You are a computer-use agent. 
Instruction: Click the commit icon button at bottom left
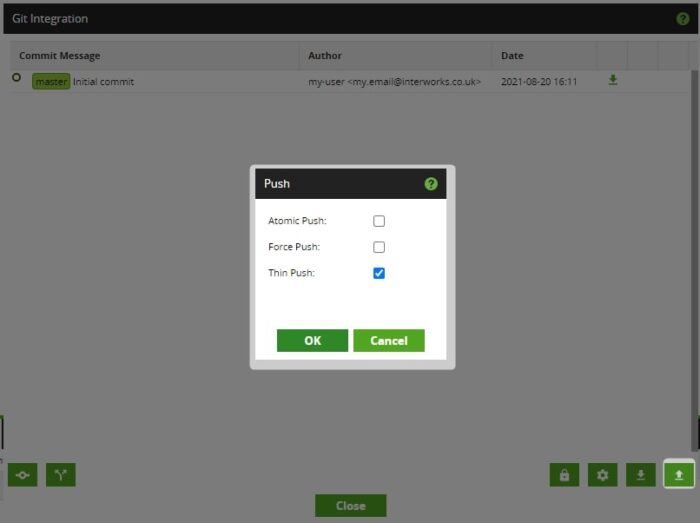(x=22, y=475)
